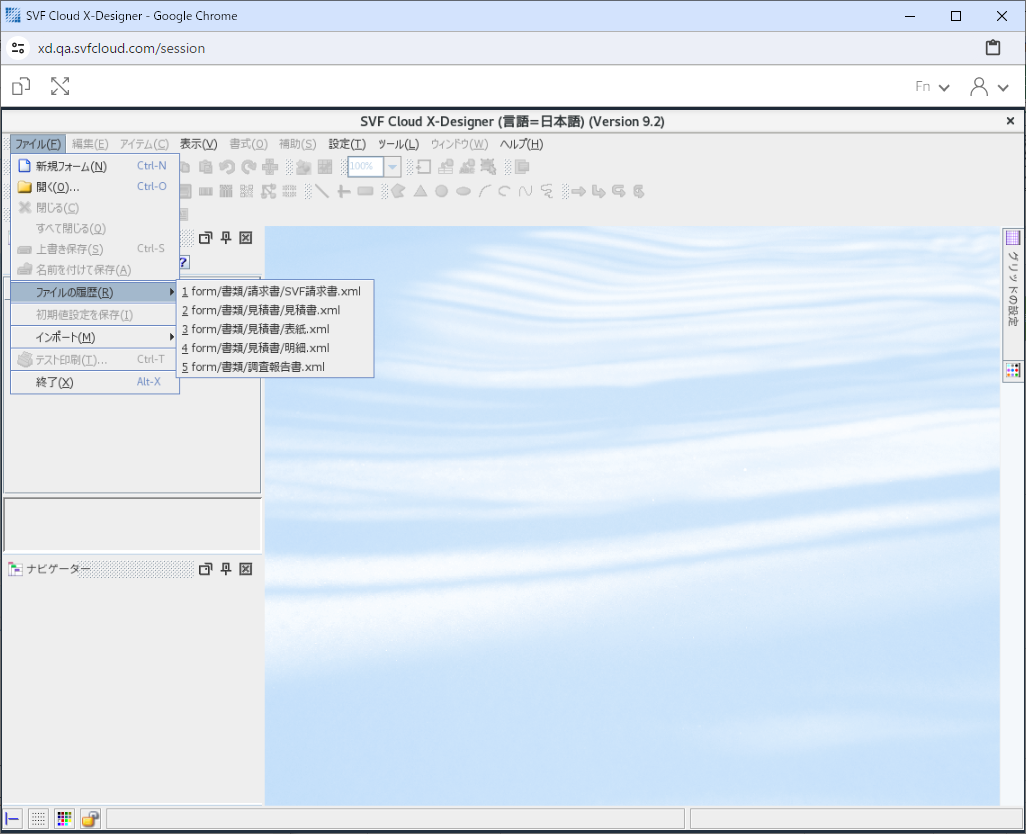Select the S-curve drawing tool

525,191
